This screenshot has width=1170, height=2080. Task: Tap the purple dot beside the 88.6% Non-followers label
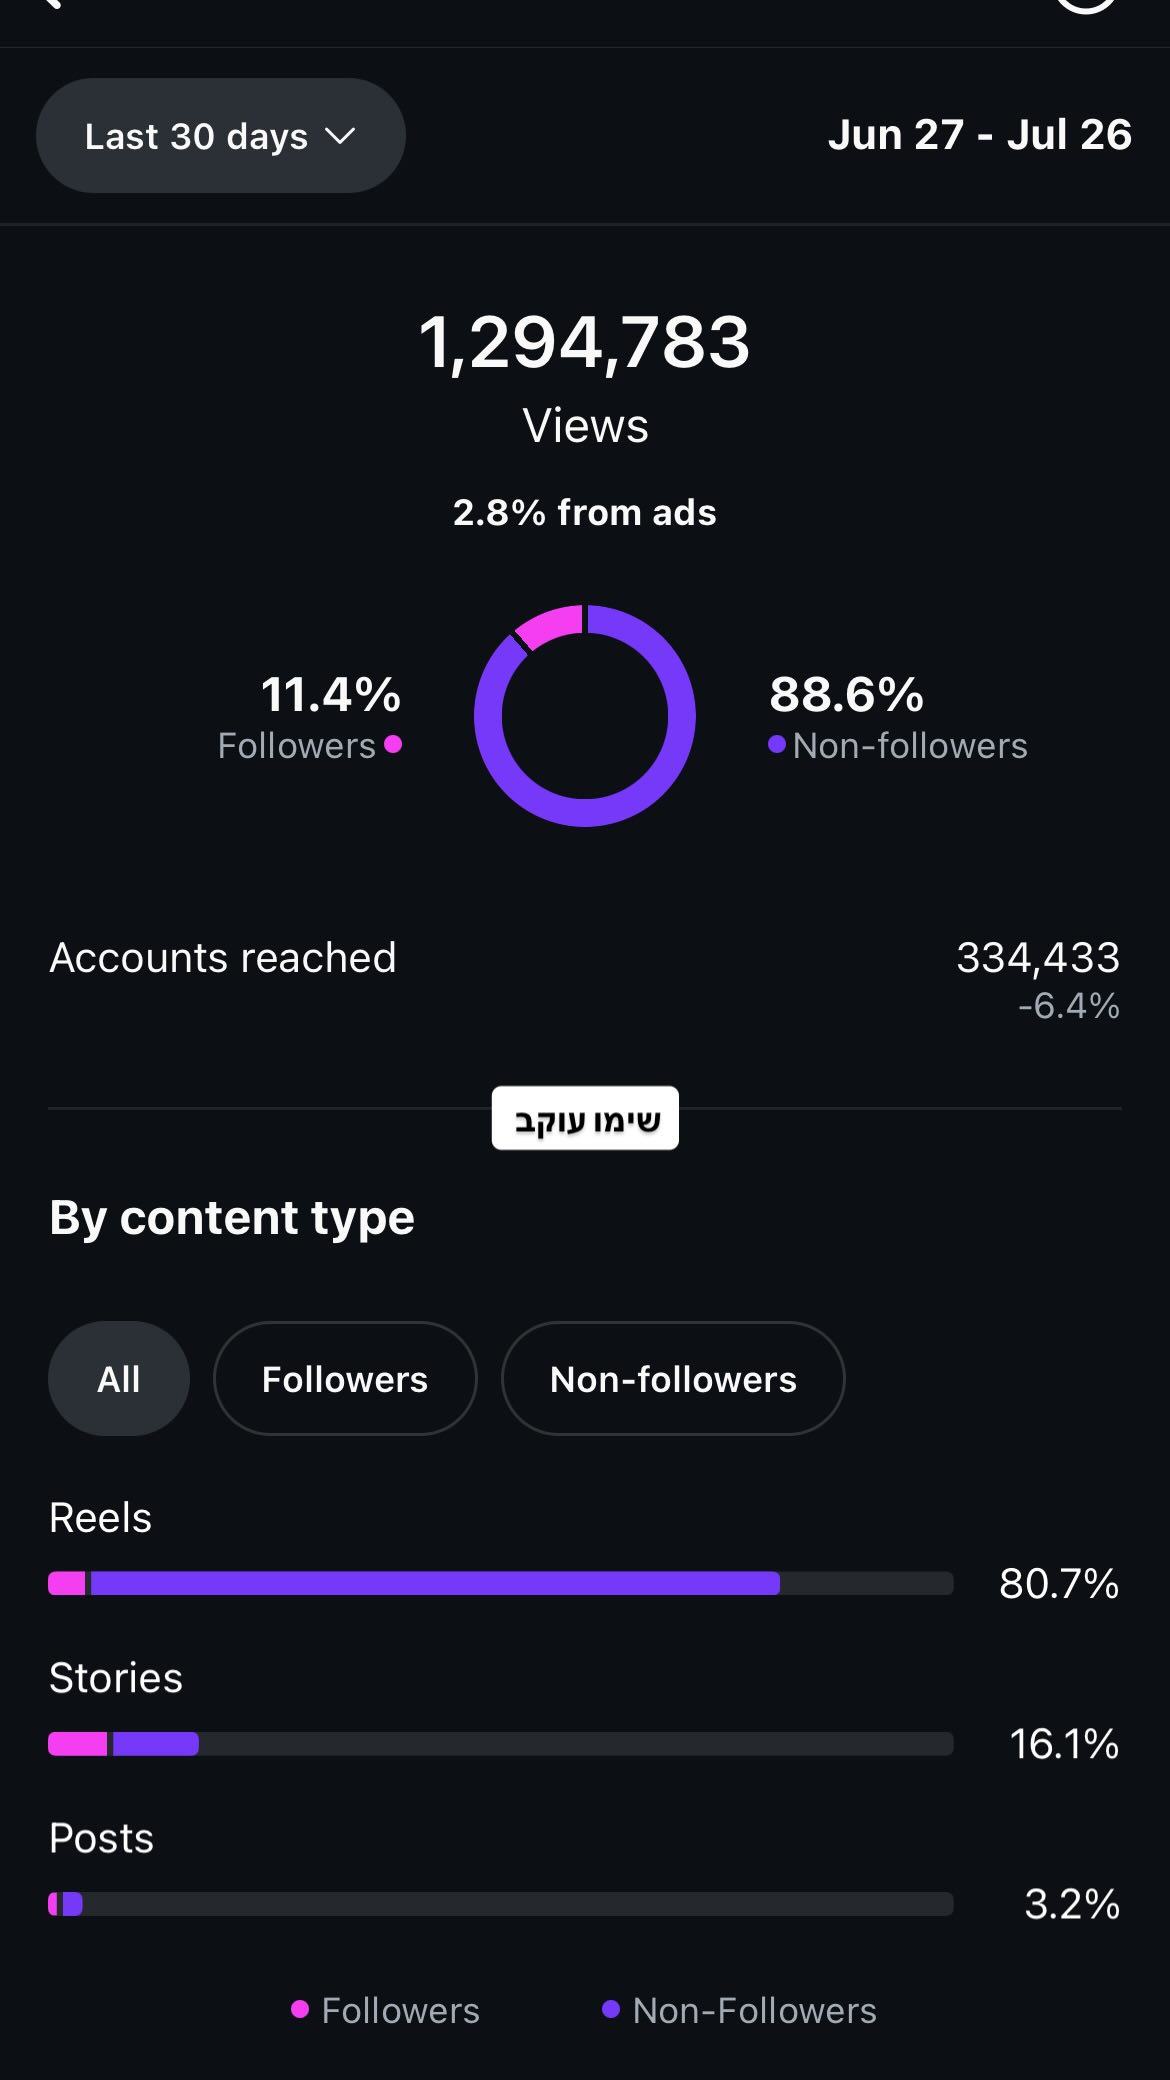point(776,744)
